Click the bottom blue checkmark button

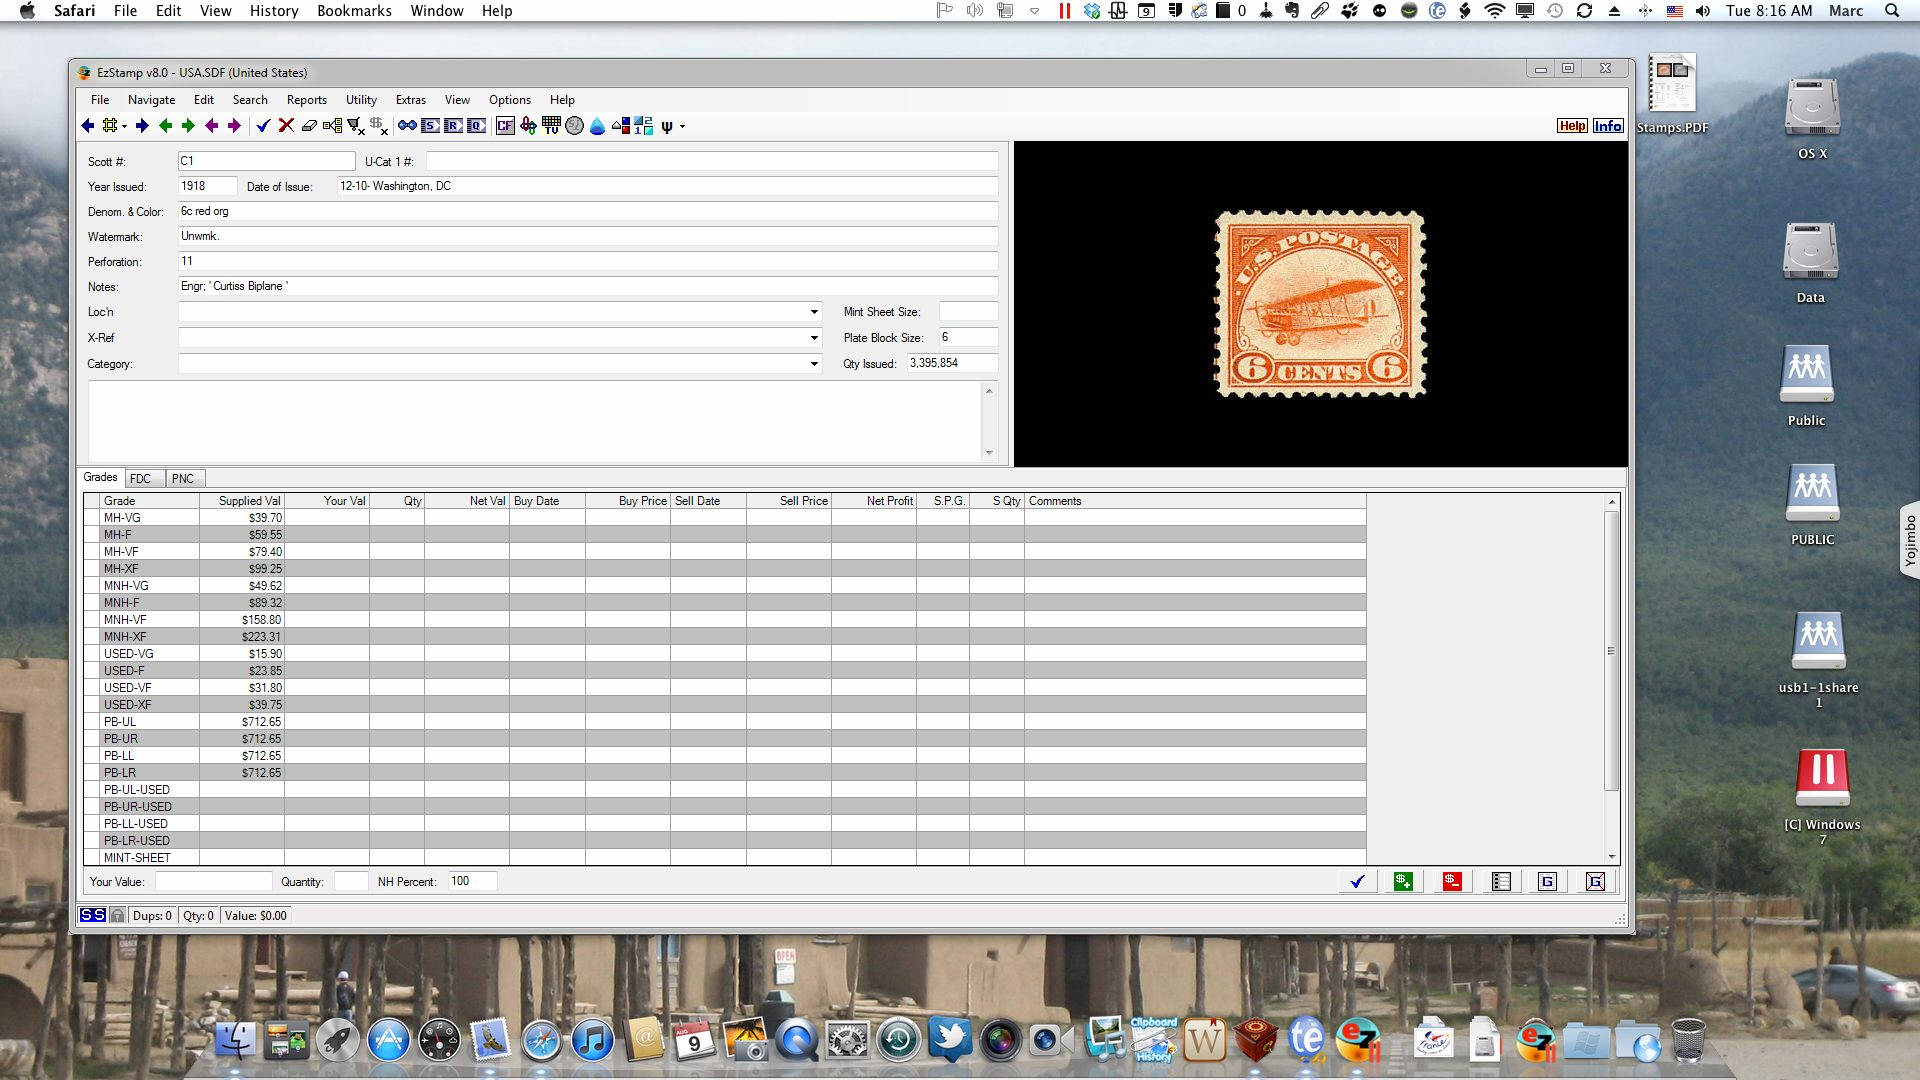(1357, 881)
